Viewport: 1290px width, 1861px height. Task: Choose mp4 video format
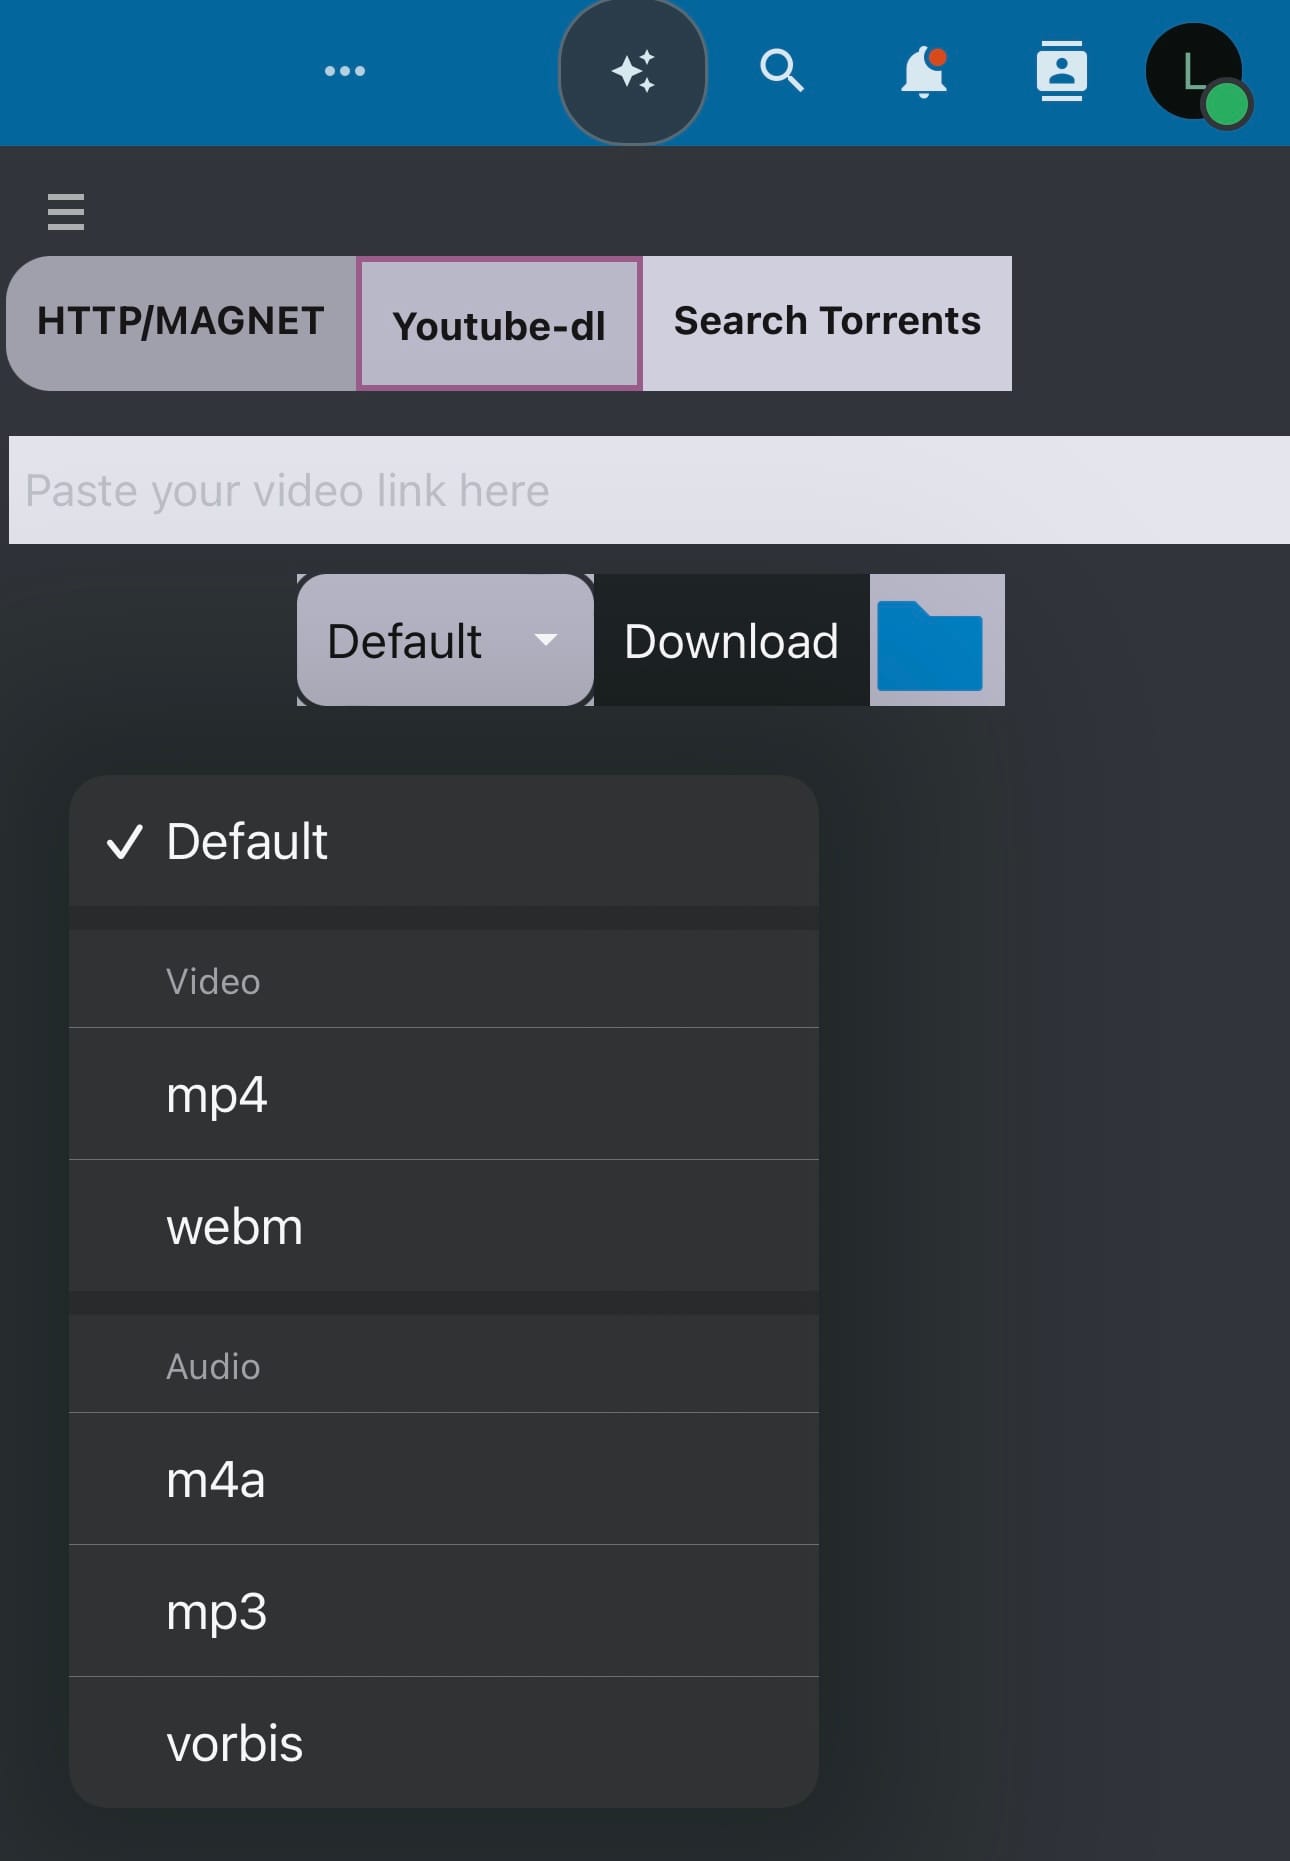click(x=444, y=1094)
